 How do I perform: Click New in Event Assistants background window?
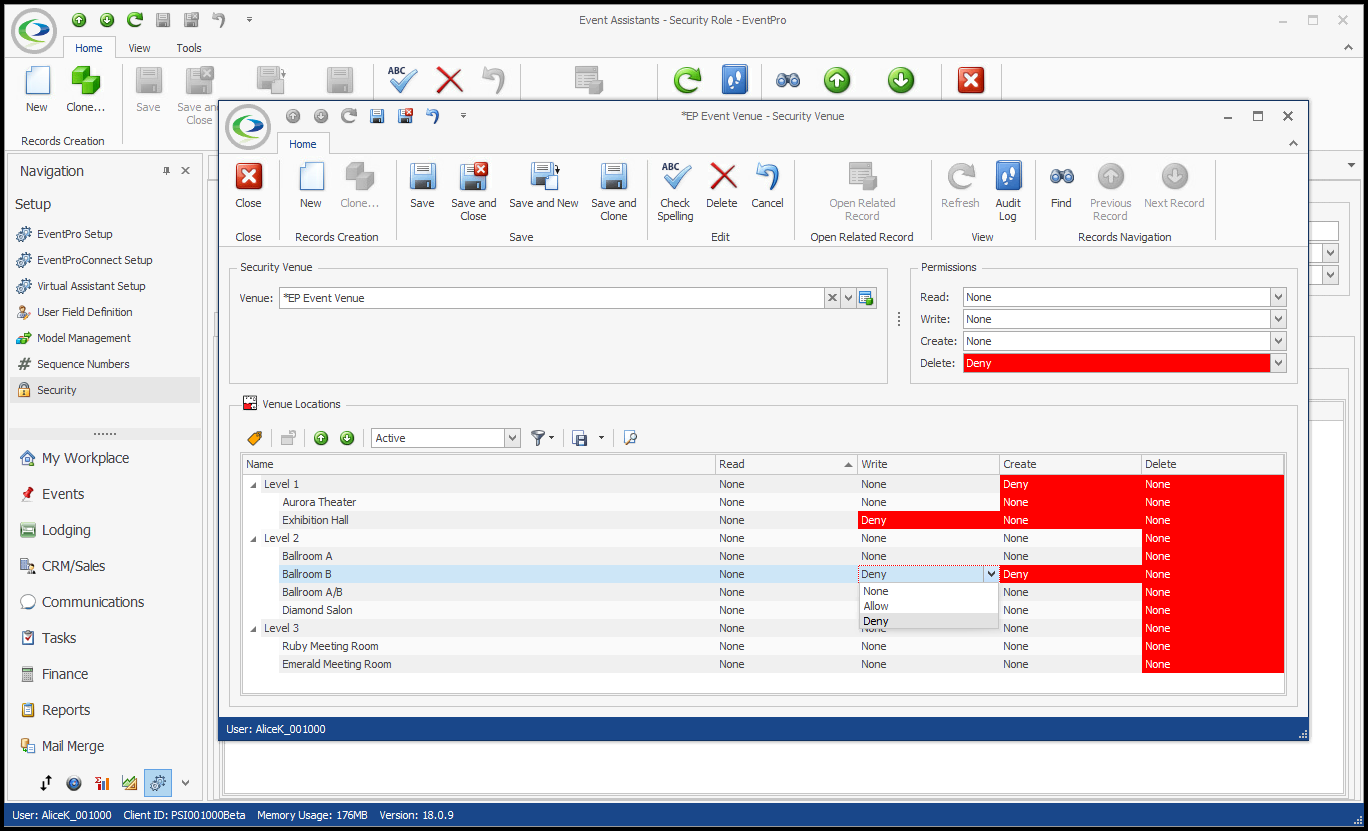click(x=37, y=90)
